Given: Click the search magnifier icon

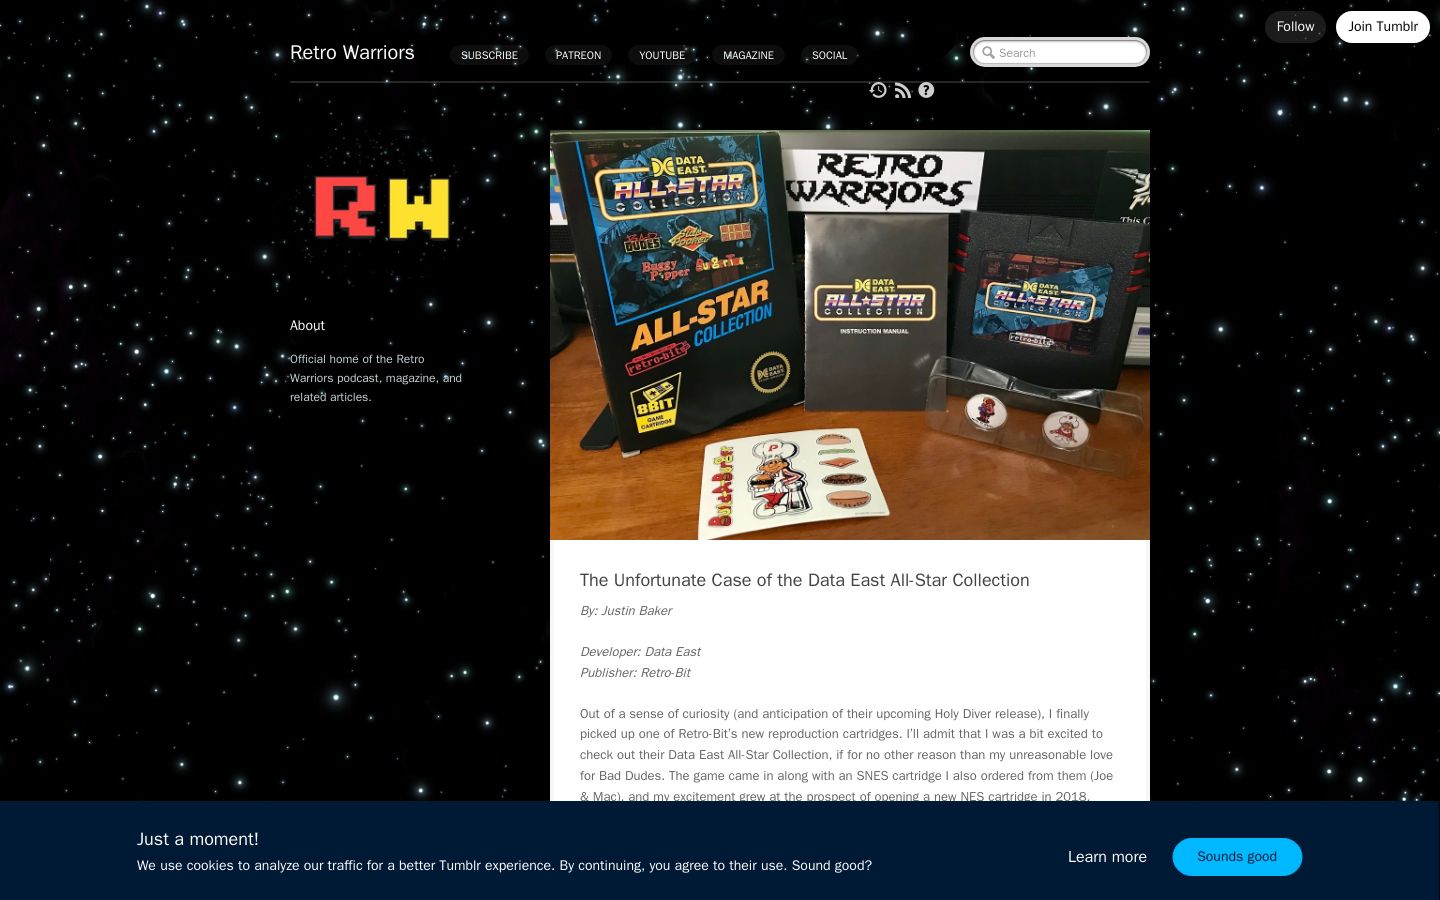Looking at the screenshot, I should coord(988,53).
